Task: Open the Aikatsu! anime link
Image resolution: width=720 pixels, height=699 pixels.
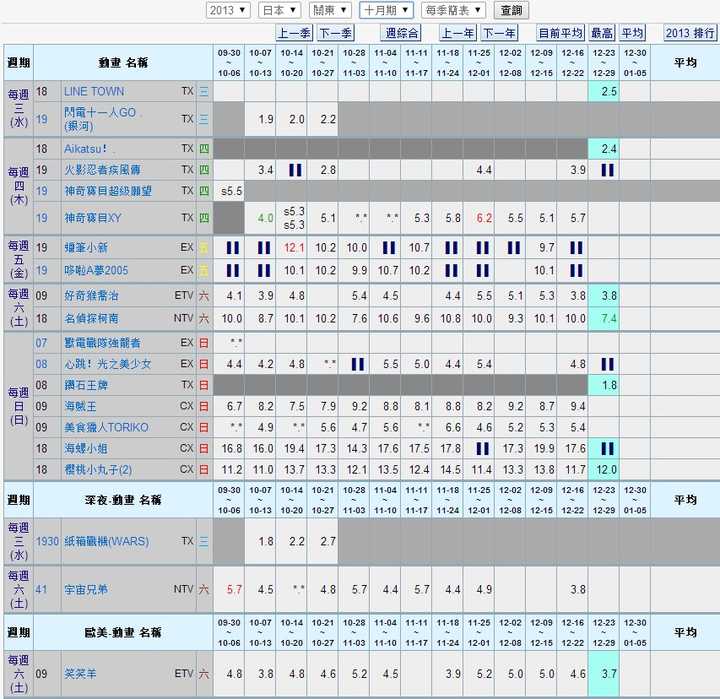Action: point(85,149)
